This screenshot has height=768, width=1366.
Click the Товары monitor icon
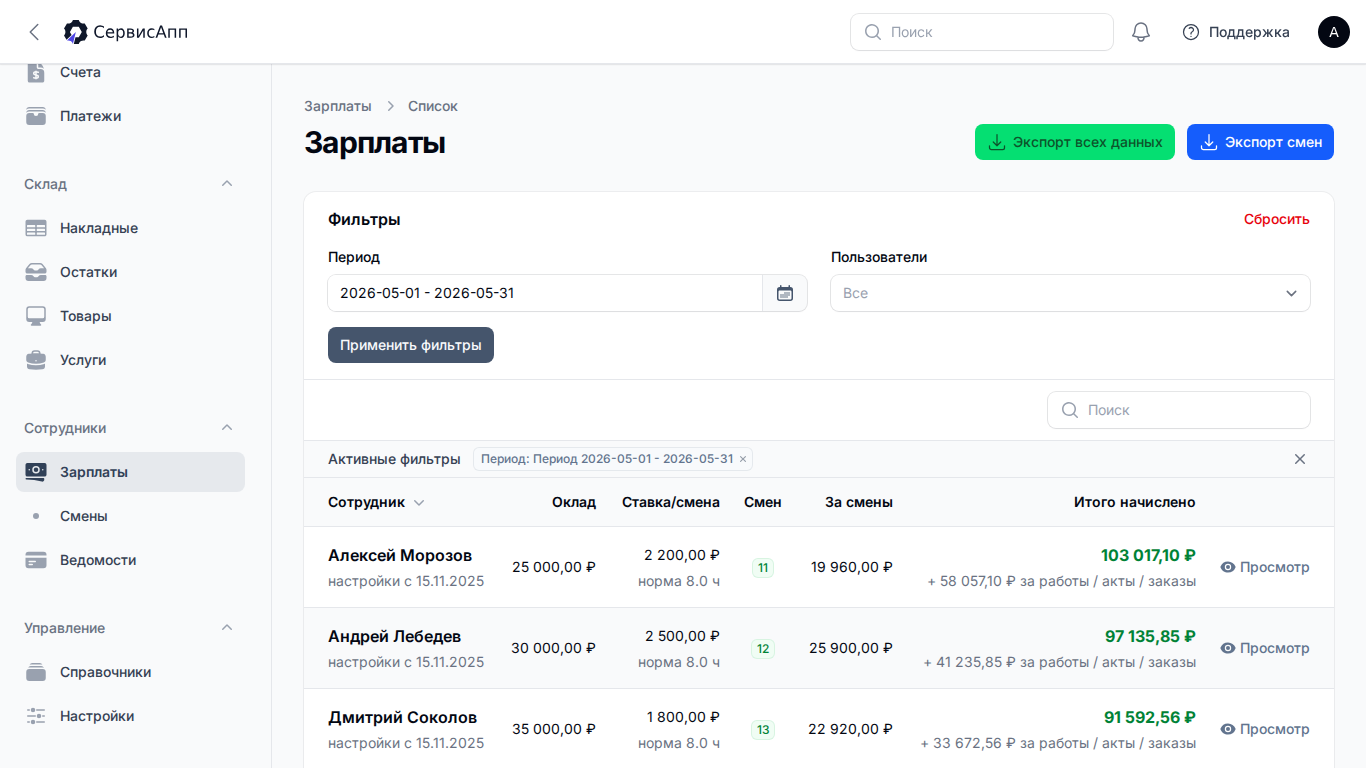(36, 316)
